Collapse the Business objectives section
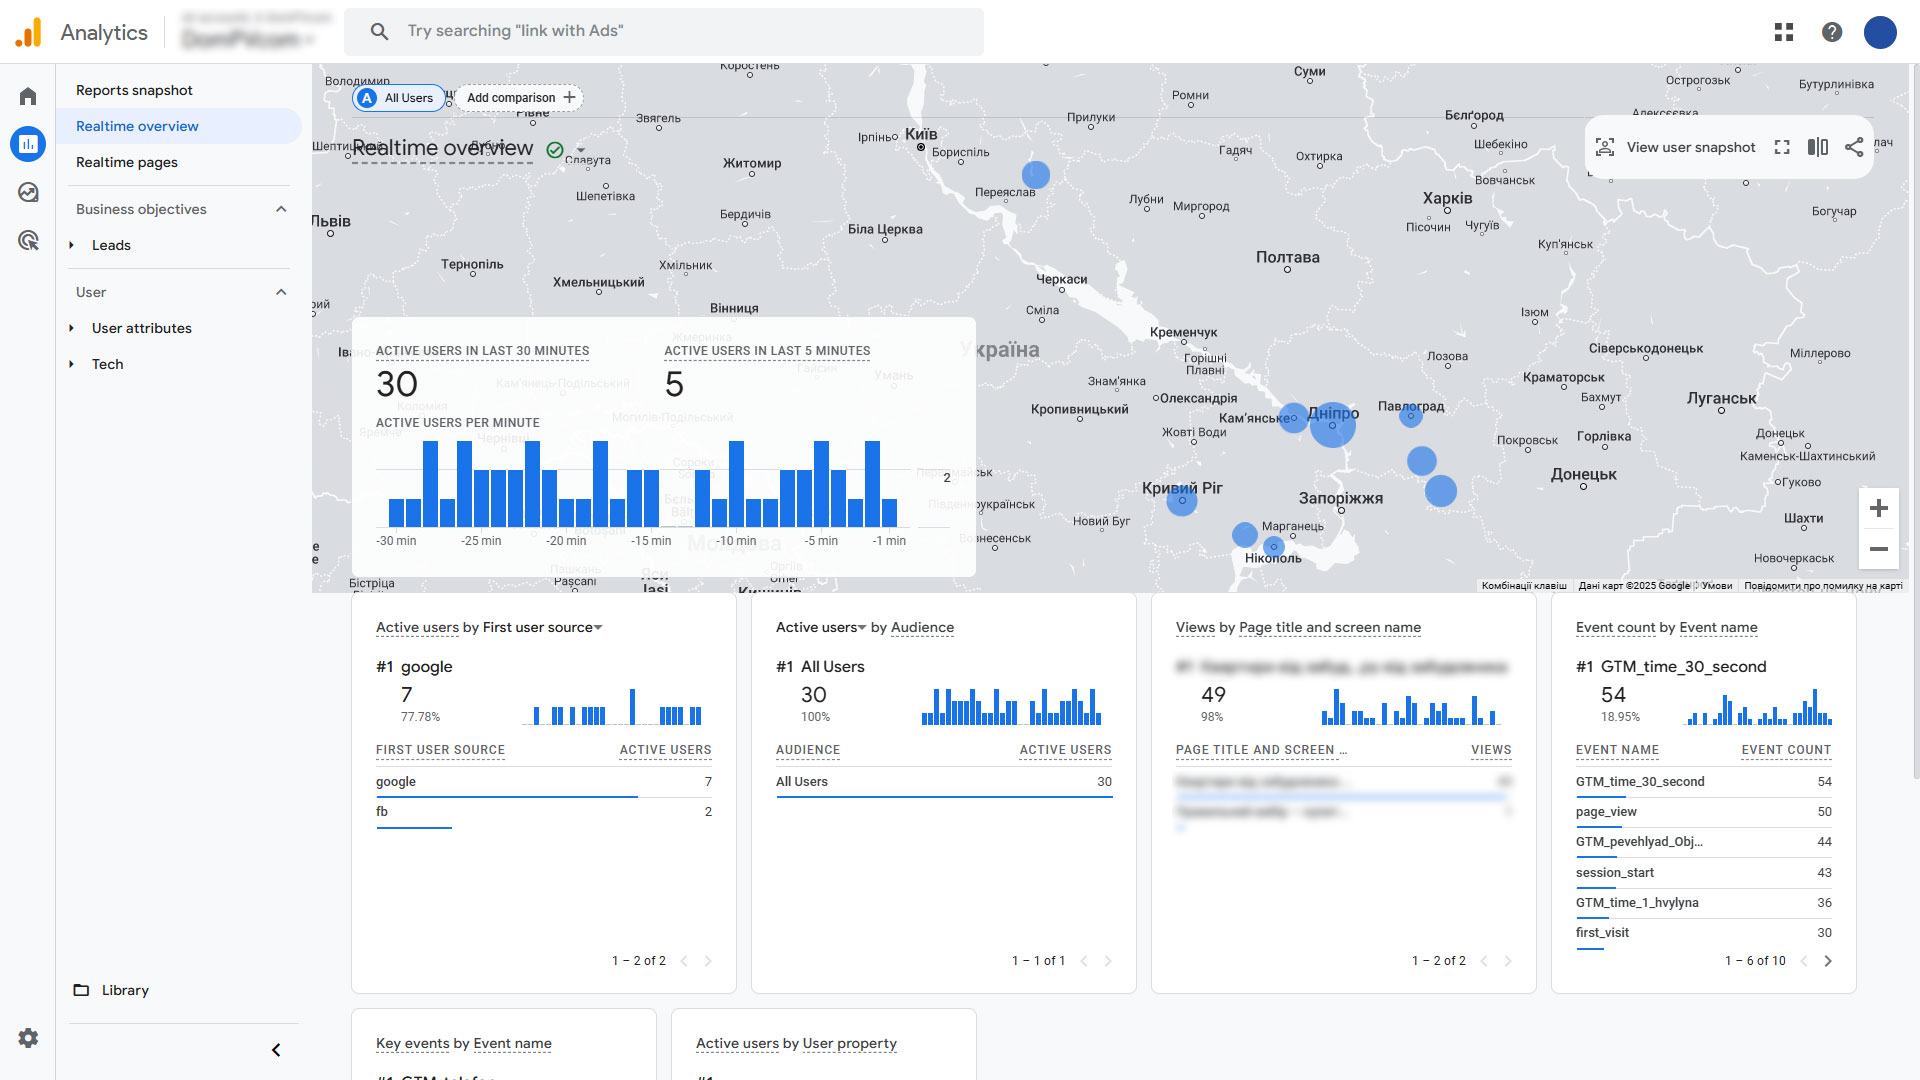The image size is (1920, 1080). [281, 209]
